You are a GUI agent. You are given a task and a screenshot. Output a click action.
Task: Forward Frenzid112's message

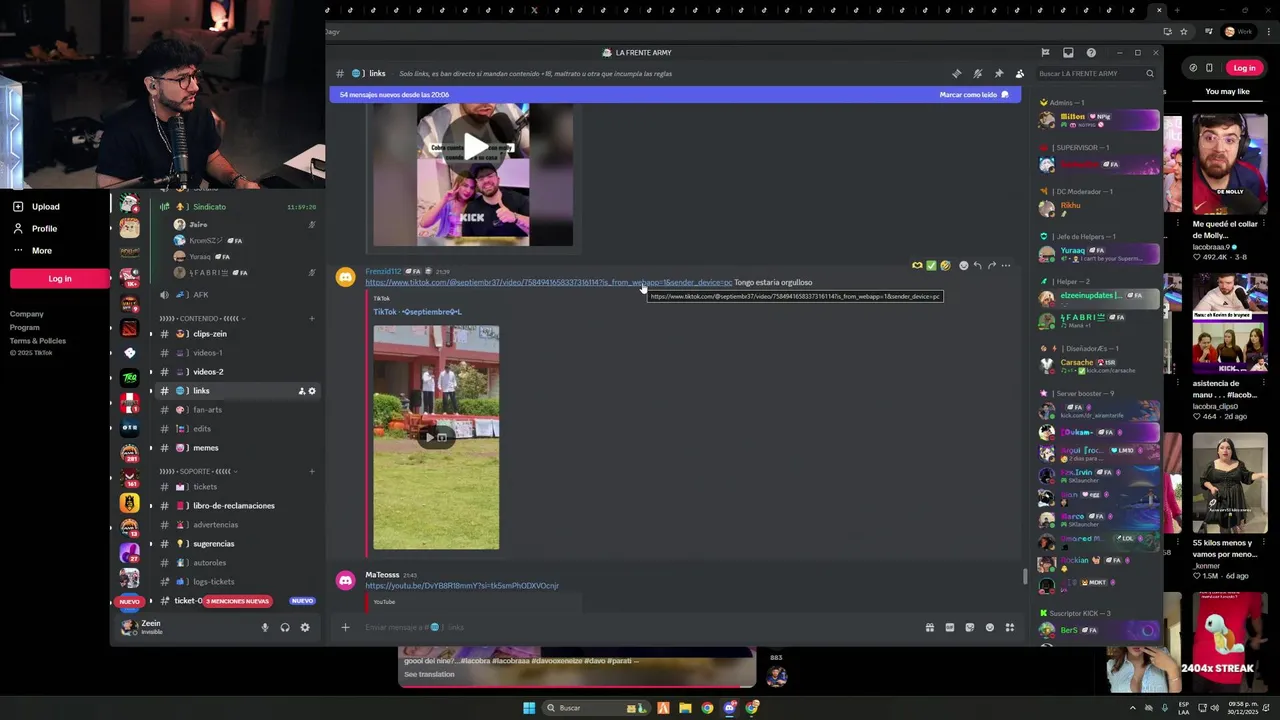click(x=991, y=266)
